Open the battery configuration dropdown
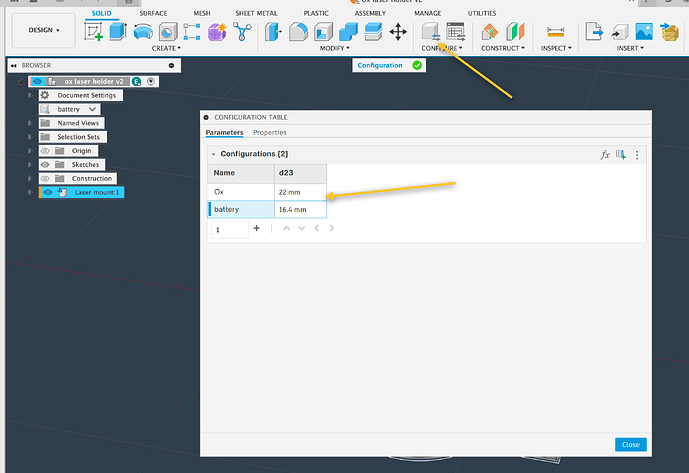Image resolution: width=689 pixels, height=473 pixels. click(93, 109)
